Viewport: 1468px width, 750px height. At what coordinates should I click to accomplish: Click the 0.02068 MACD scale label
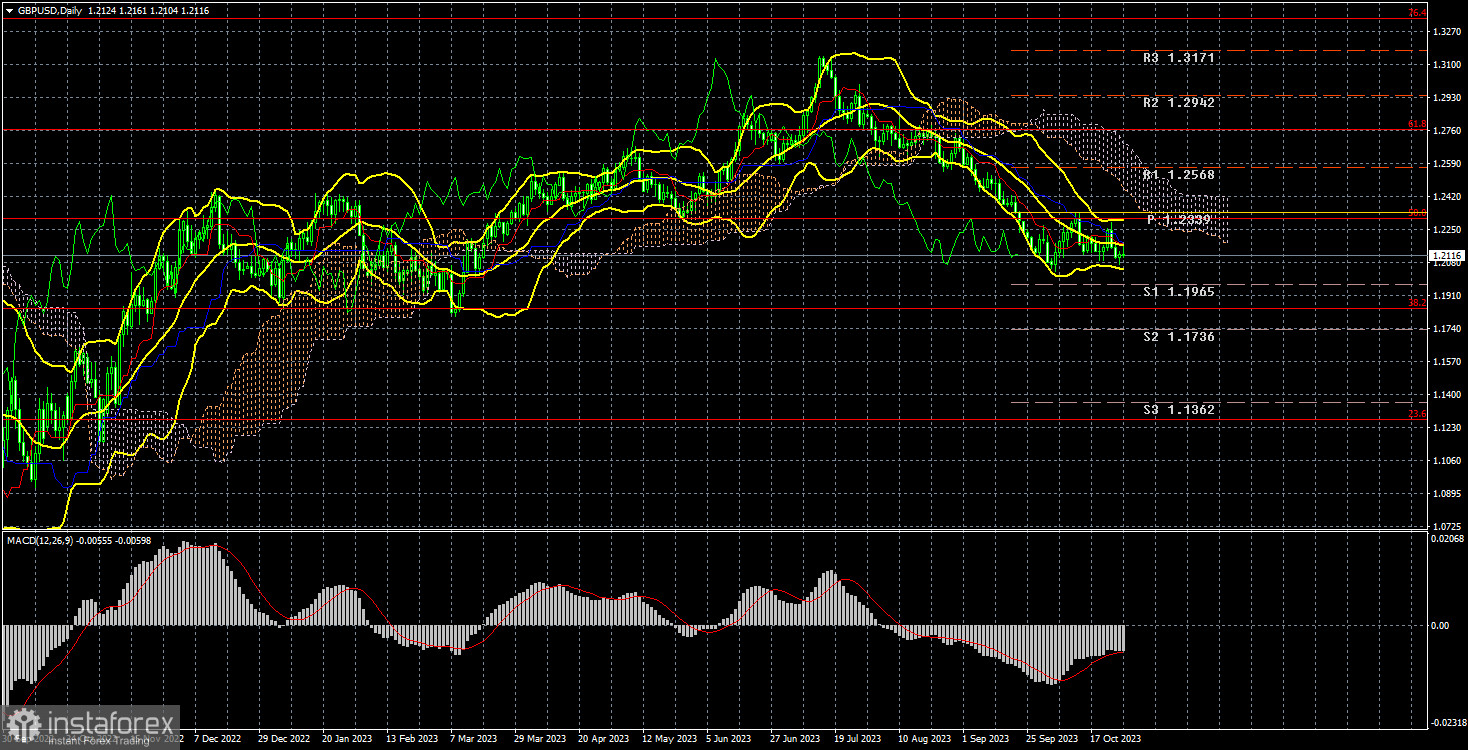1447,539
